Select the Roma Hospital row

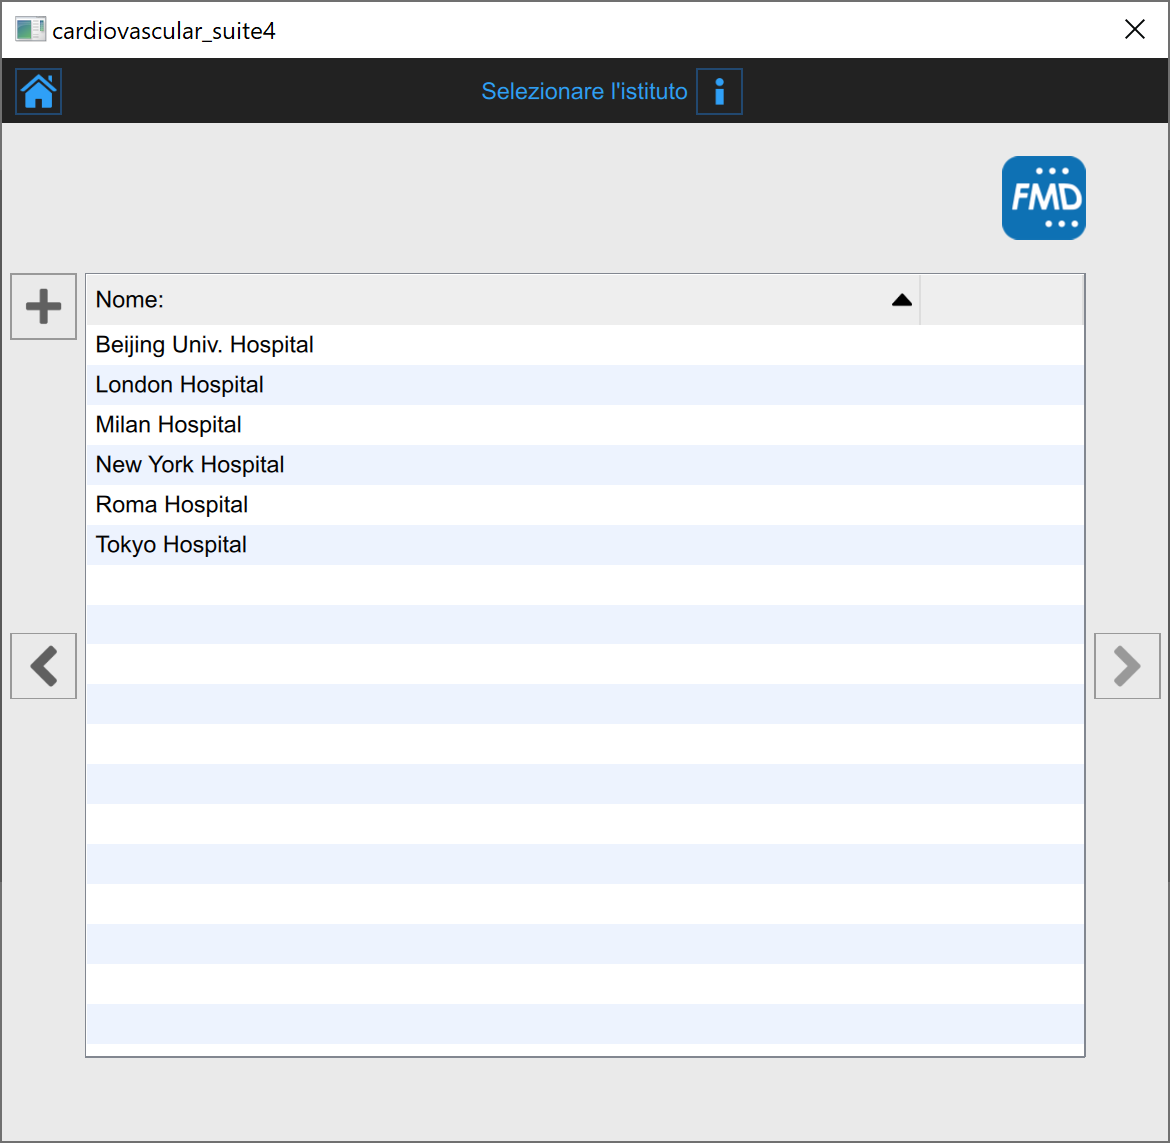[x=172, y=505]
